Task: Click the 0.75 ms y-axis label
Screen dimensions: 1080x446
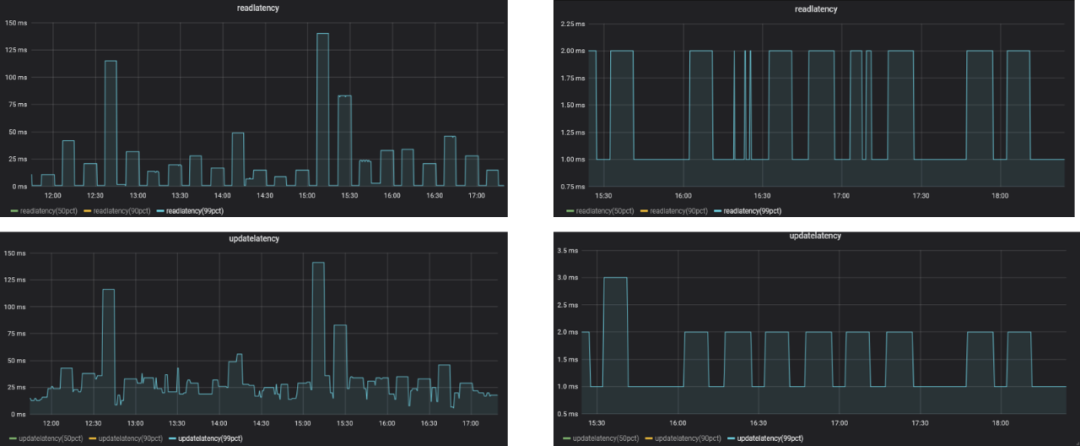Action: click(572, 187)
